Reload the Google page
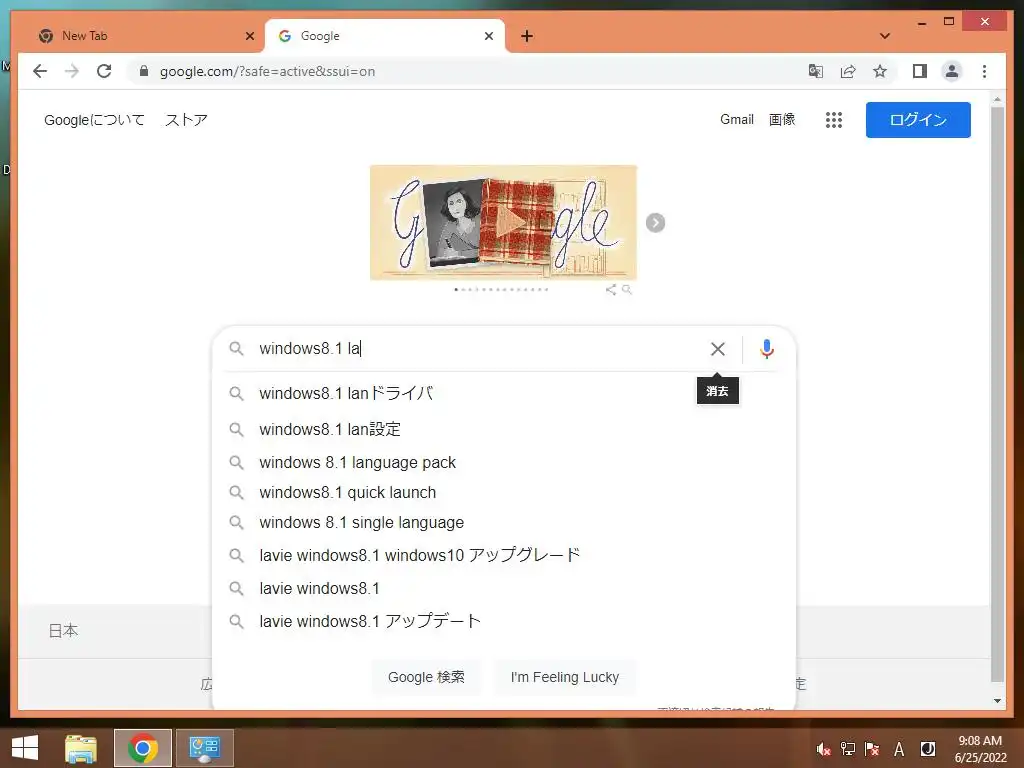The width and height of the screenshot is (1024, 768). pyautogui.click(x=104, y=71)
